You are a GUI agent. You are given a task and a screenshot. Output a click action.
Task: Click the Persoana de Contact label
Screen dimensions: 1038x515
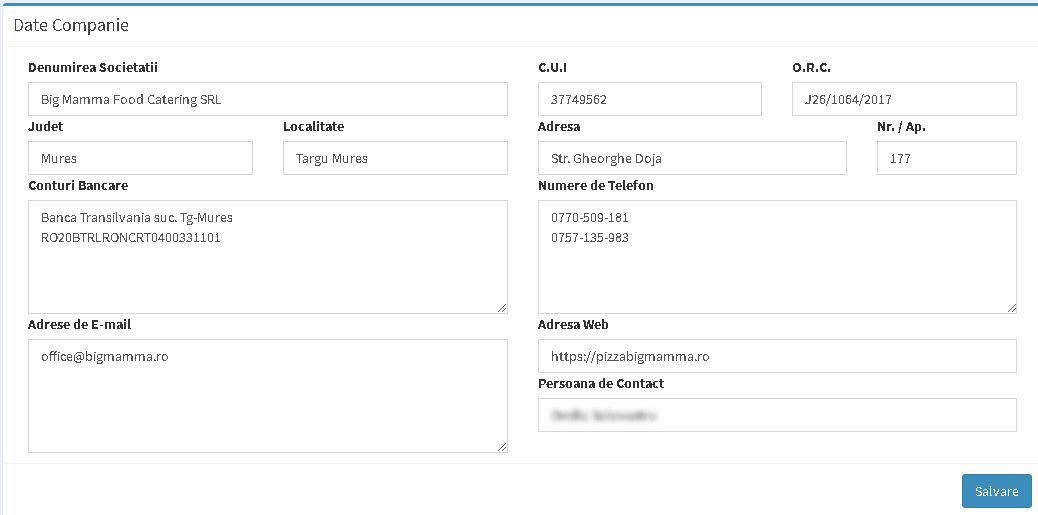click(x=601, y=383)
